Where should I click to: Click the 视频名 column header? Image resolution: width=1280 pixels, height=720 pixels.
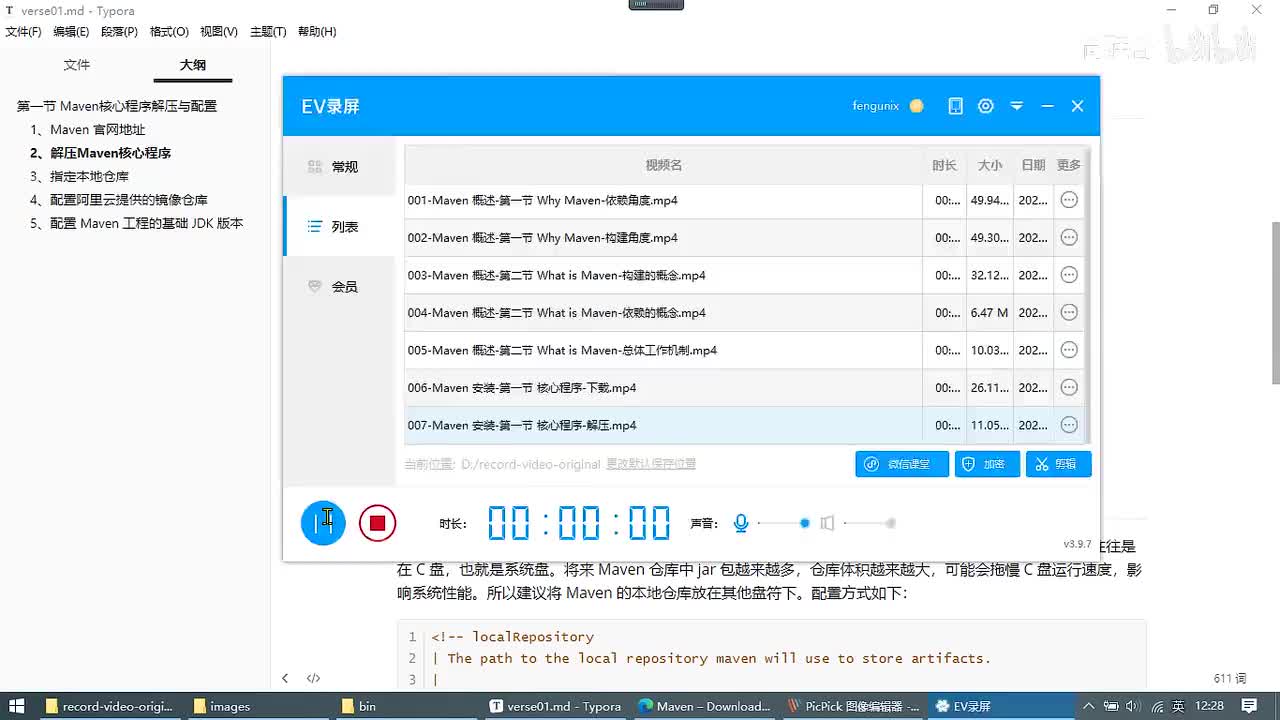(664, 165)
